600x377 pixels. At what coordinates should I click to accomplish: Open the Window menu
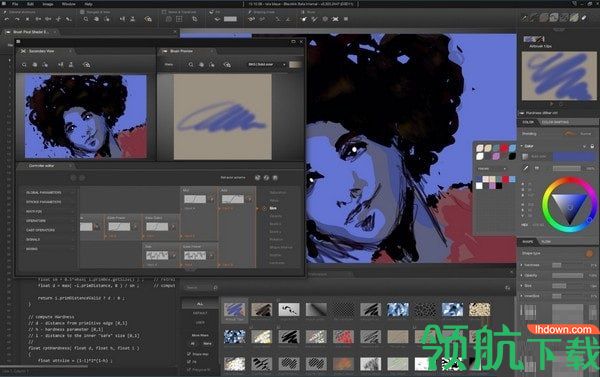tap(68, 4)
